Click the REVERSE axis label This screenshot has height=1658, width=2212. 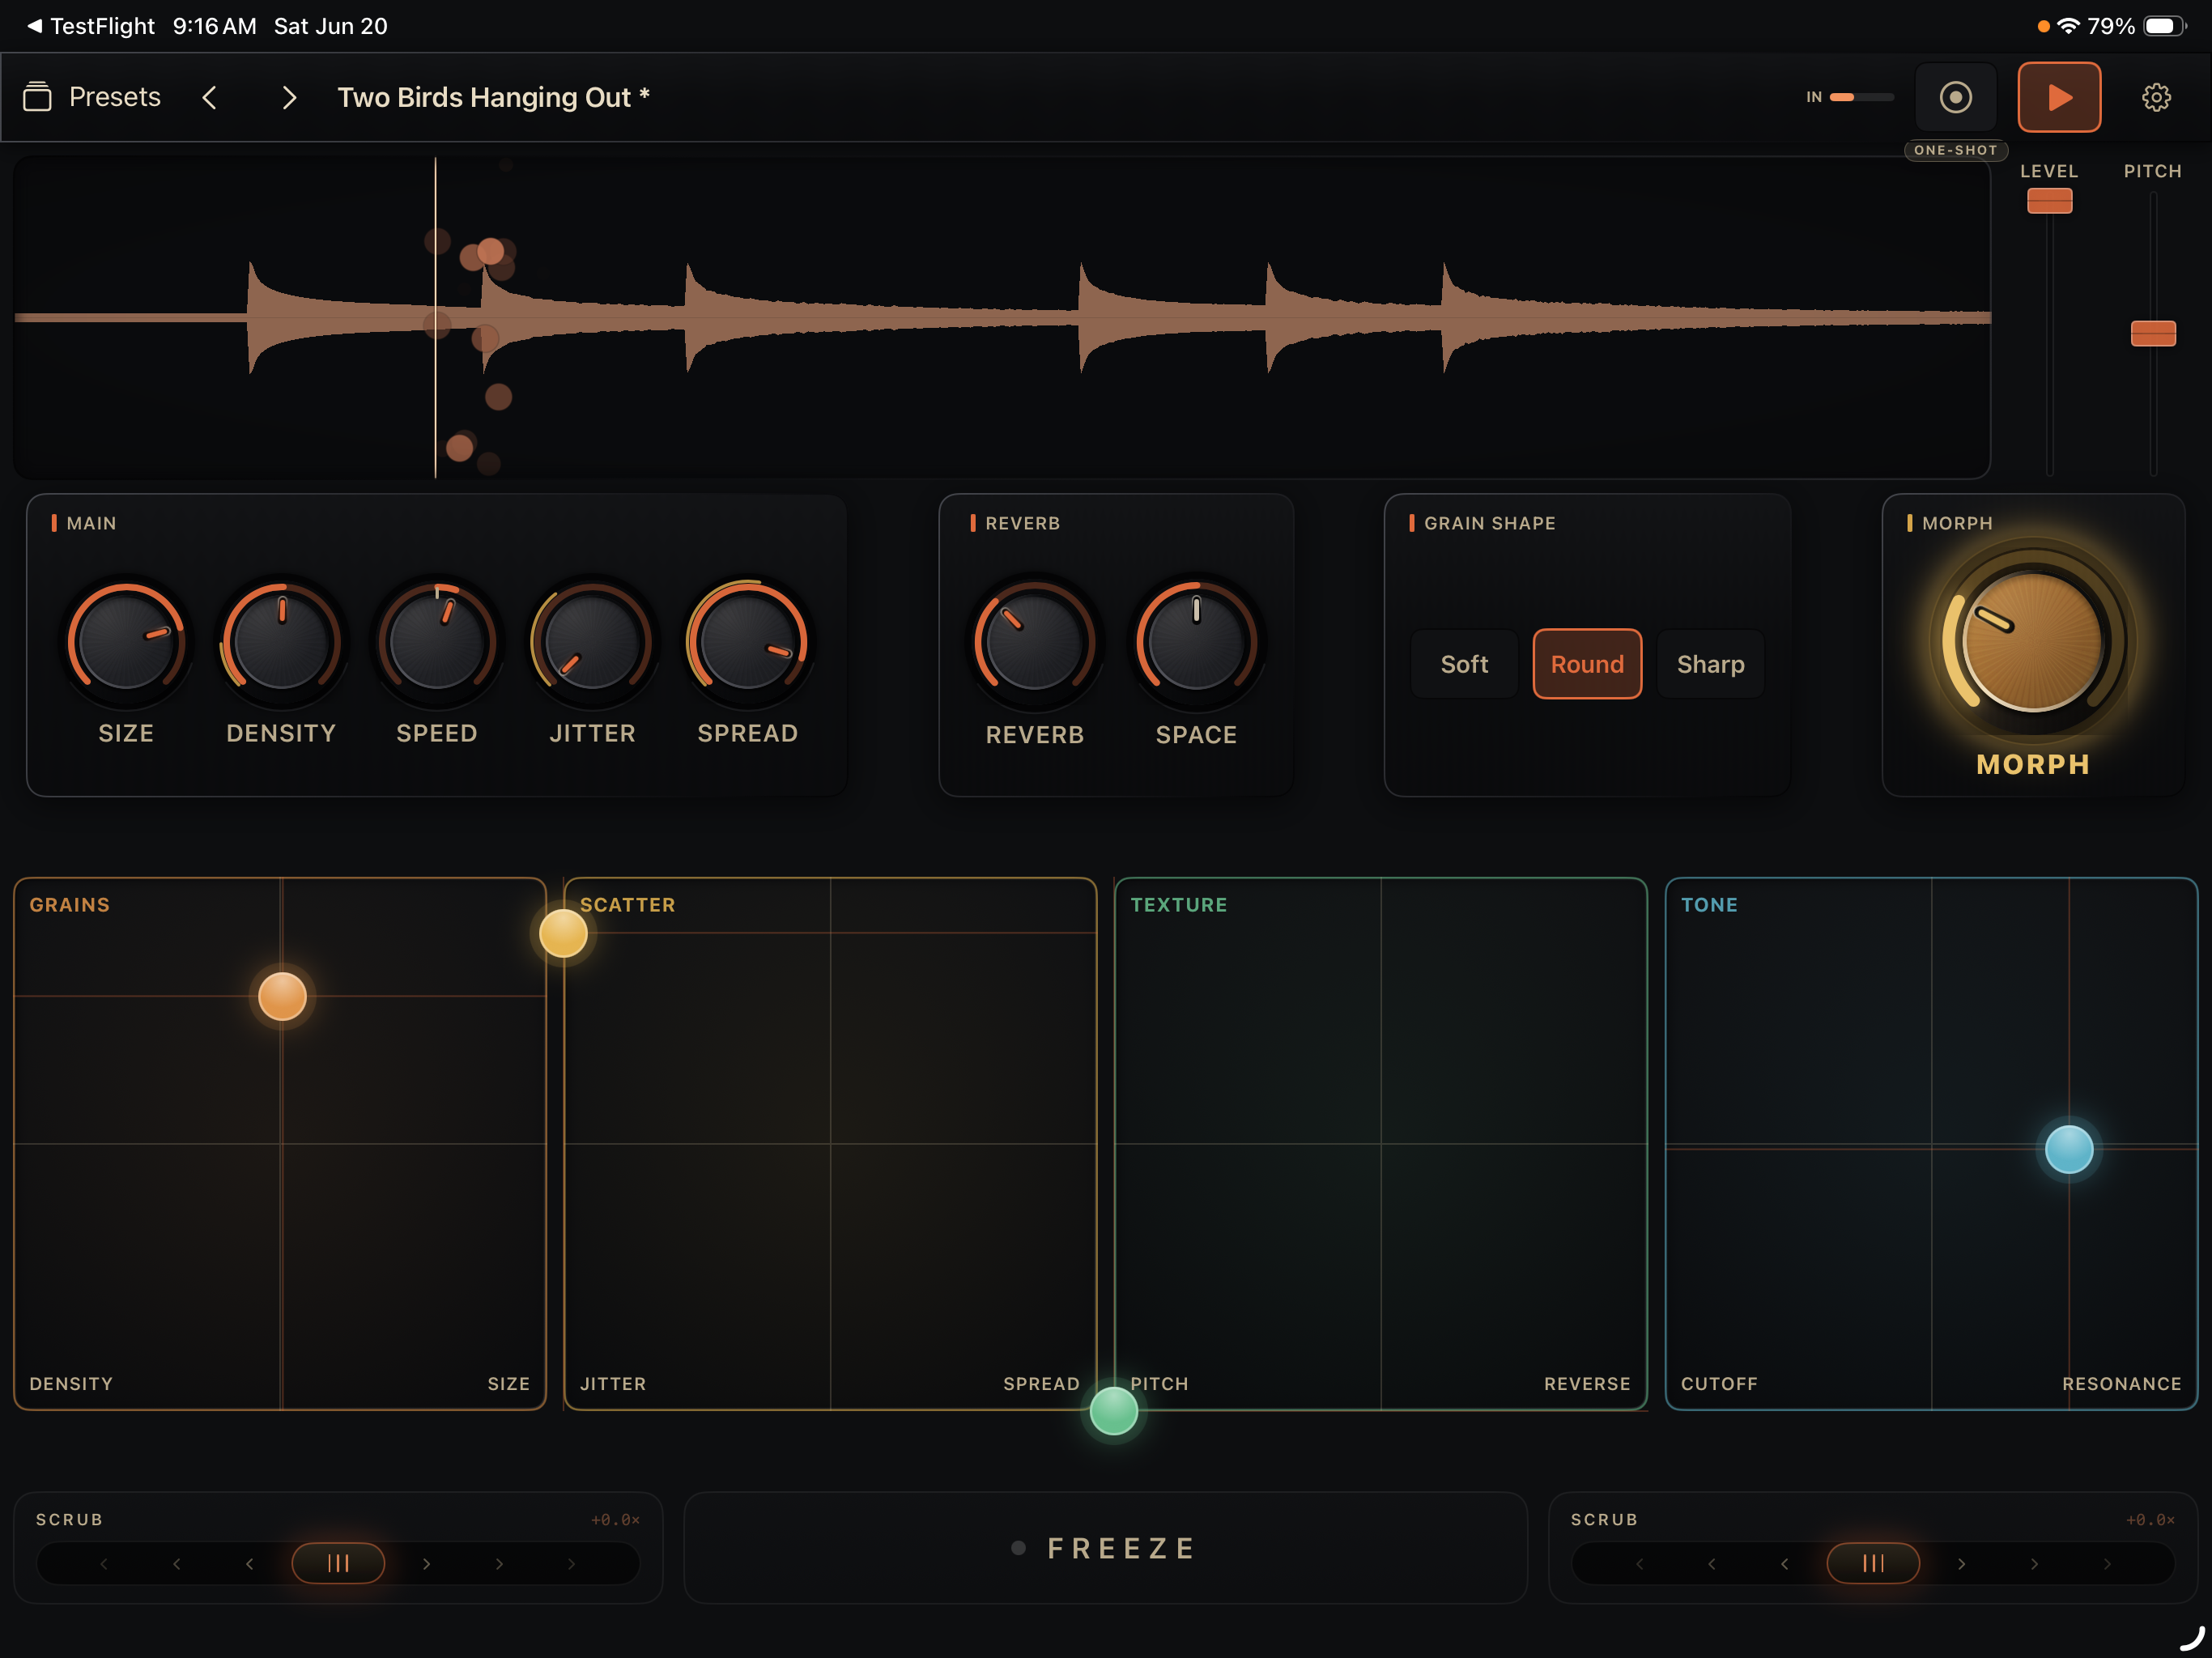click(1587, 1384)
